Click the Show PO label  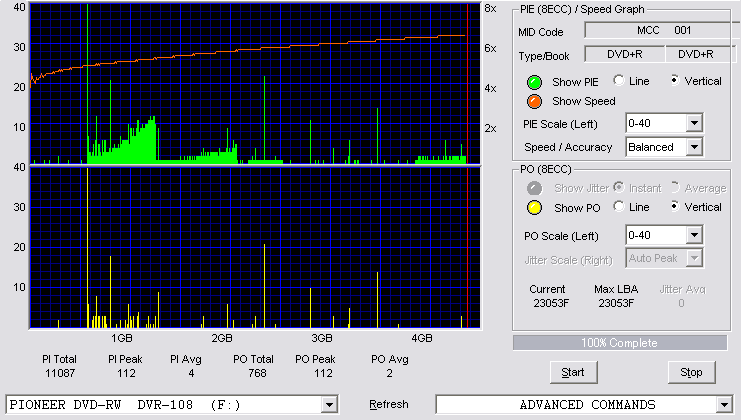pos(577,208)
